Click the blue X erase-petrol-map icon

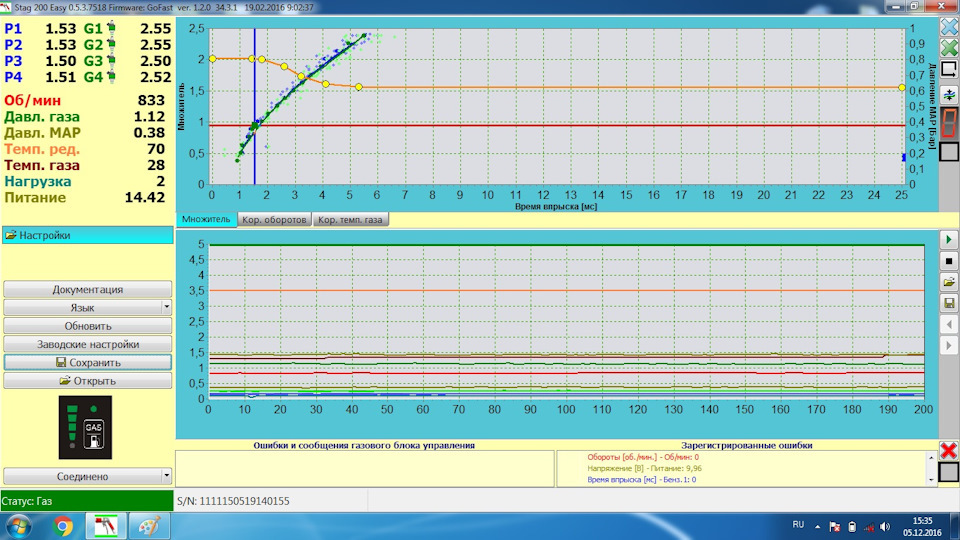949,27
